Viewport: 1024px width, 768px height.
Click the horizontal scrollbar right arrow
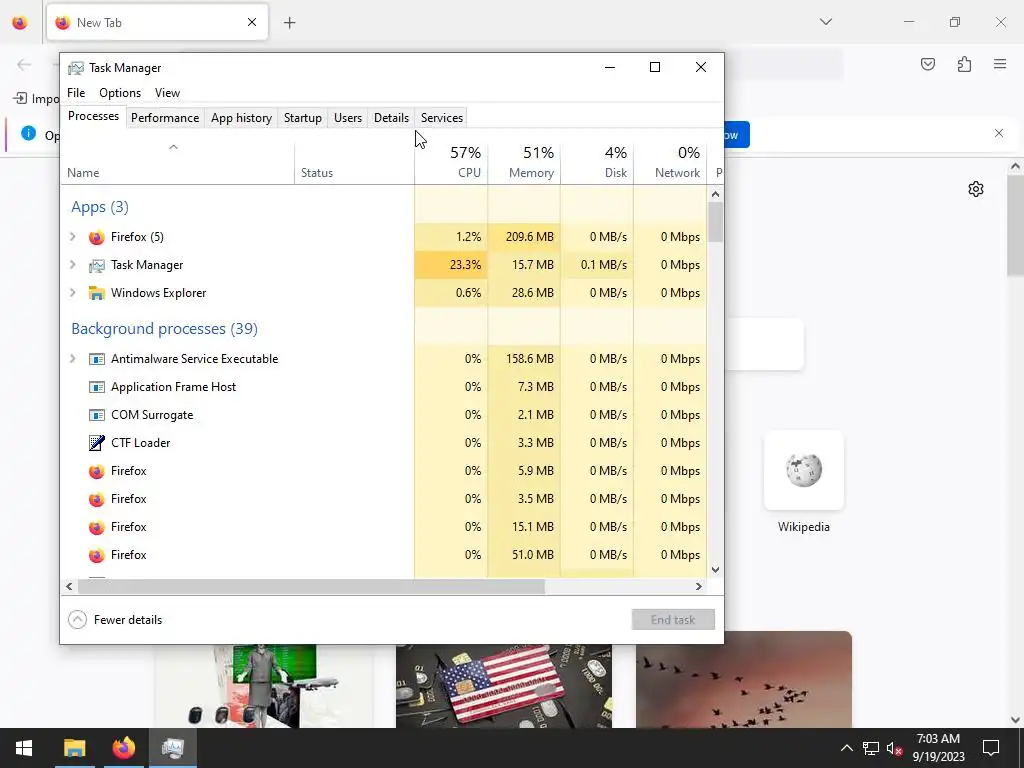point(699,586)
